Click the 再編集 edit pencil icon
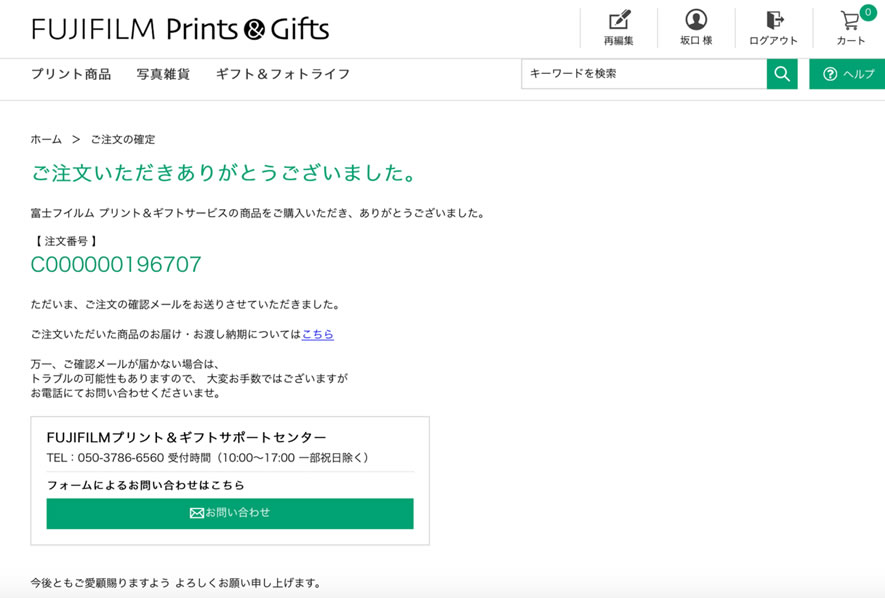The image size is (885, 598). 619,20
